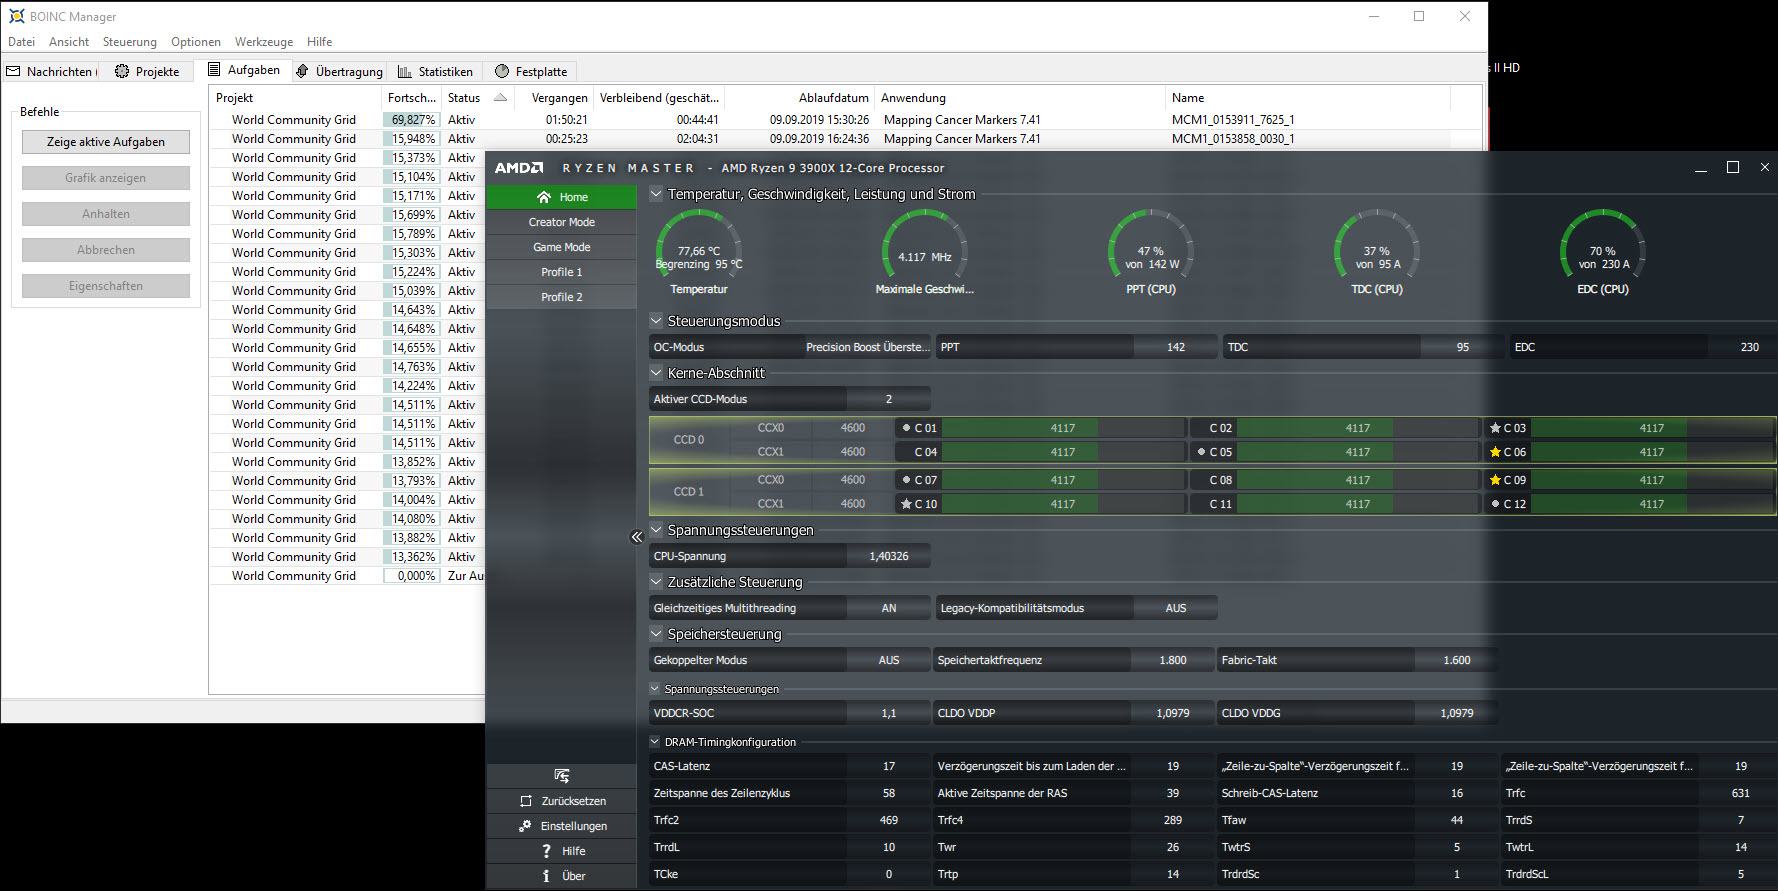The image size is (1778, 891).
Task: Click the Statistiken tab chart icon
Action: pos(405,71)
